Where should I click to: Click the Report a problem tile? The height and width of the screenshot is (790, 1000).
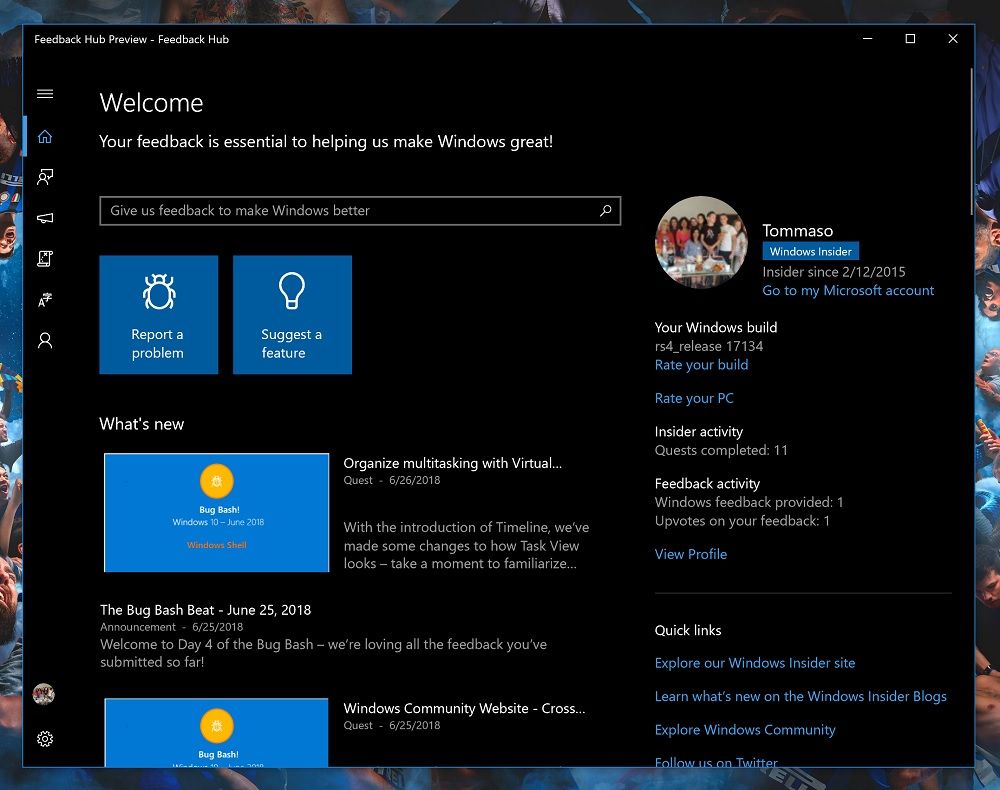pyautogui.click(x=159, y=314)
